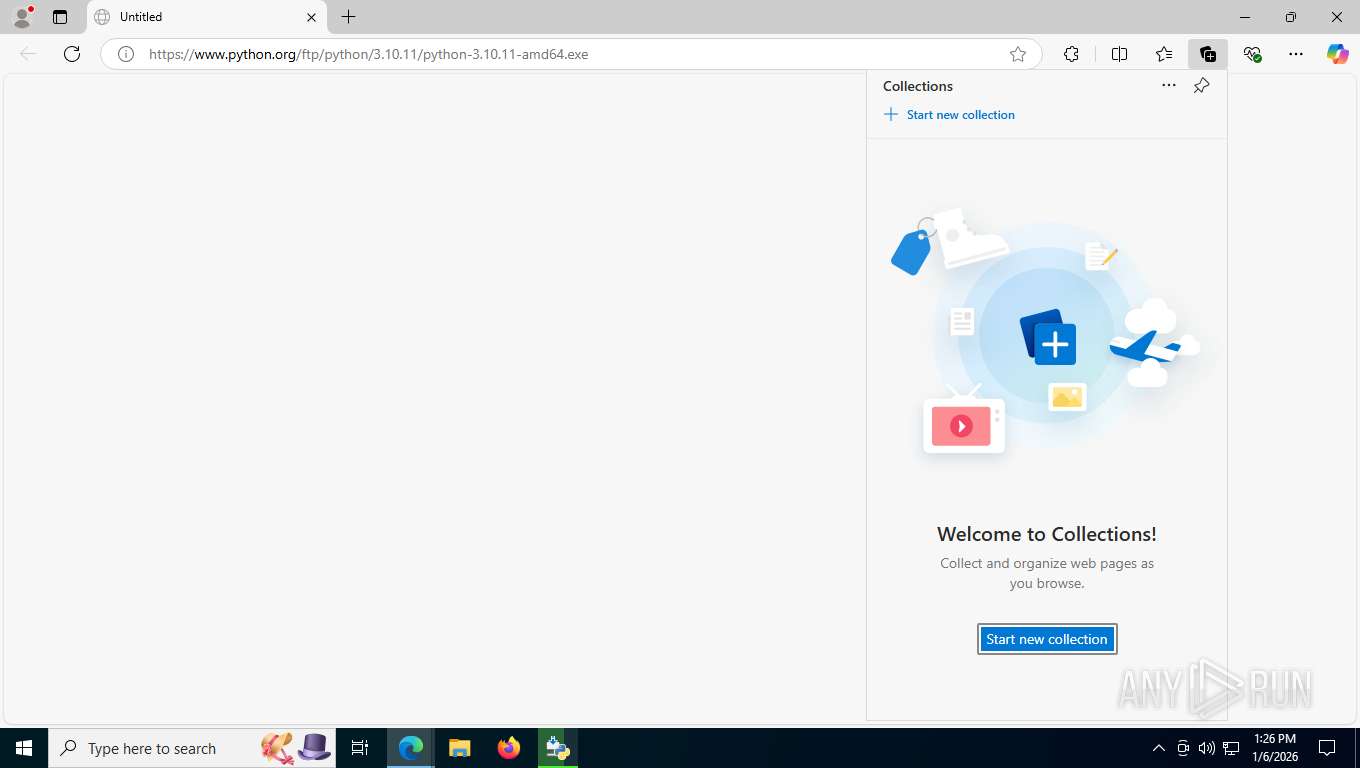Launch Copilot from the toolbar
The width and height of the screenshot is (1360, 768).
[1338, 54]
